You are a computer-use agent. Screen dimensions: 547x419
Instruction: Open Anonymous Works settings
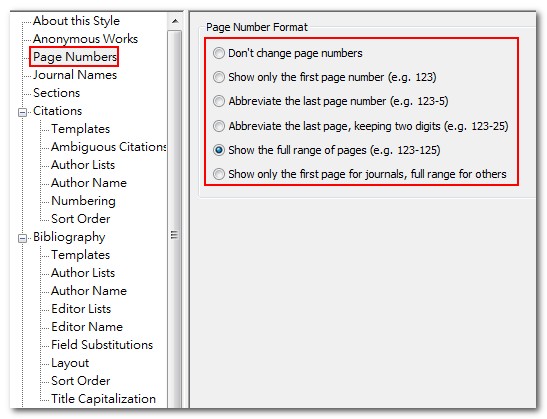coord(85,39)
